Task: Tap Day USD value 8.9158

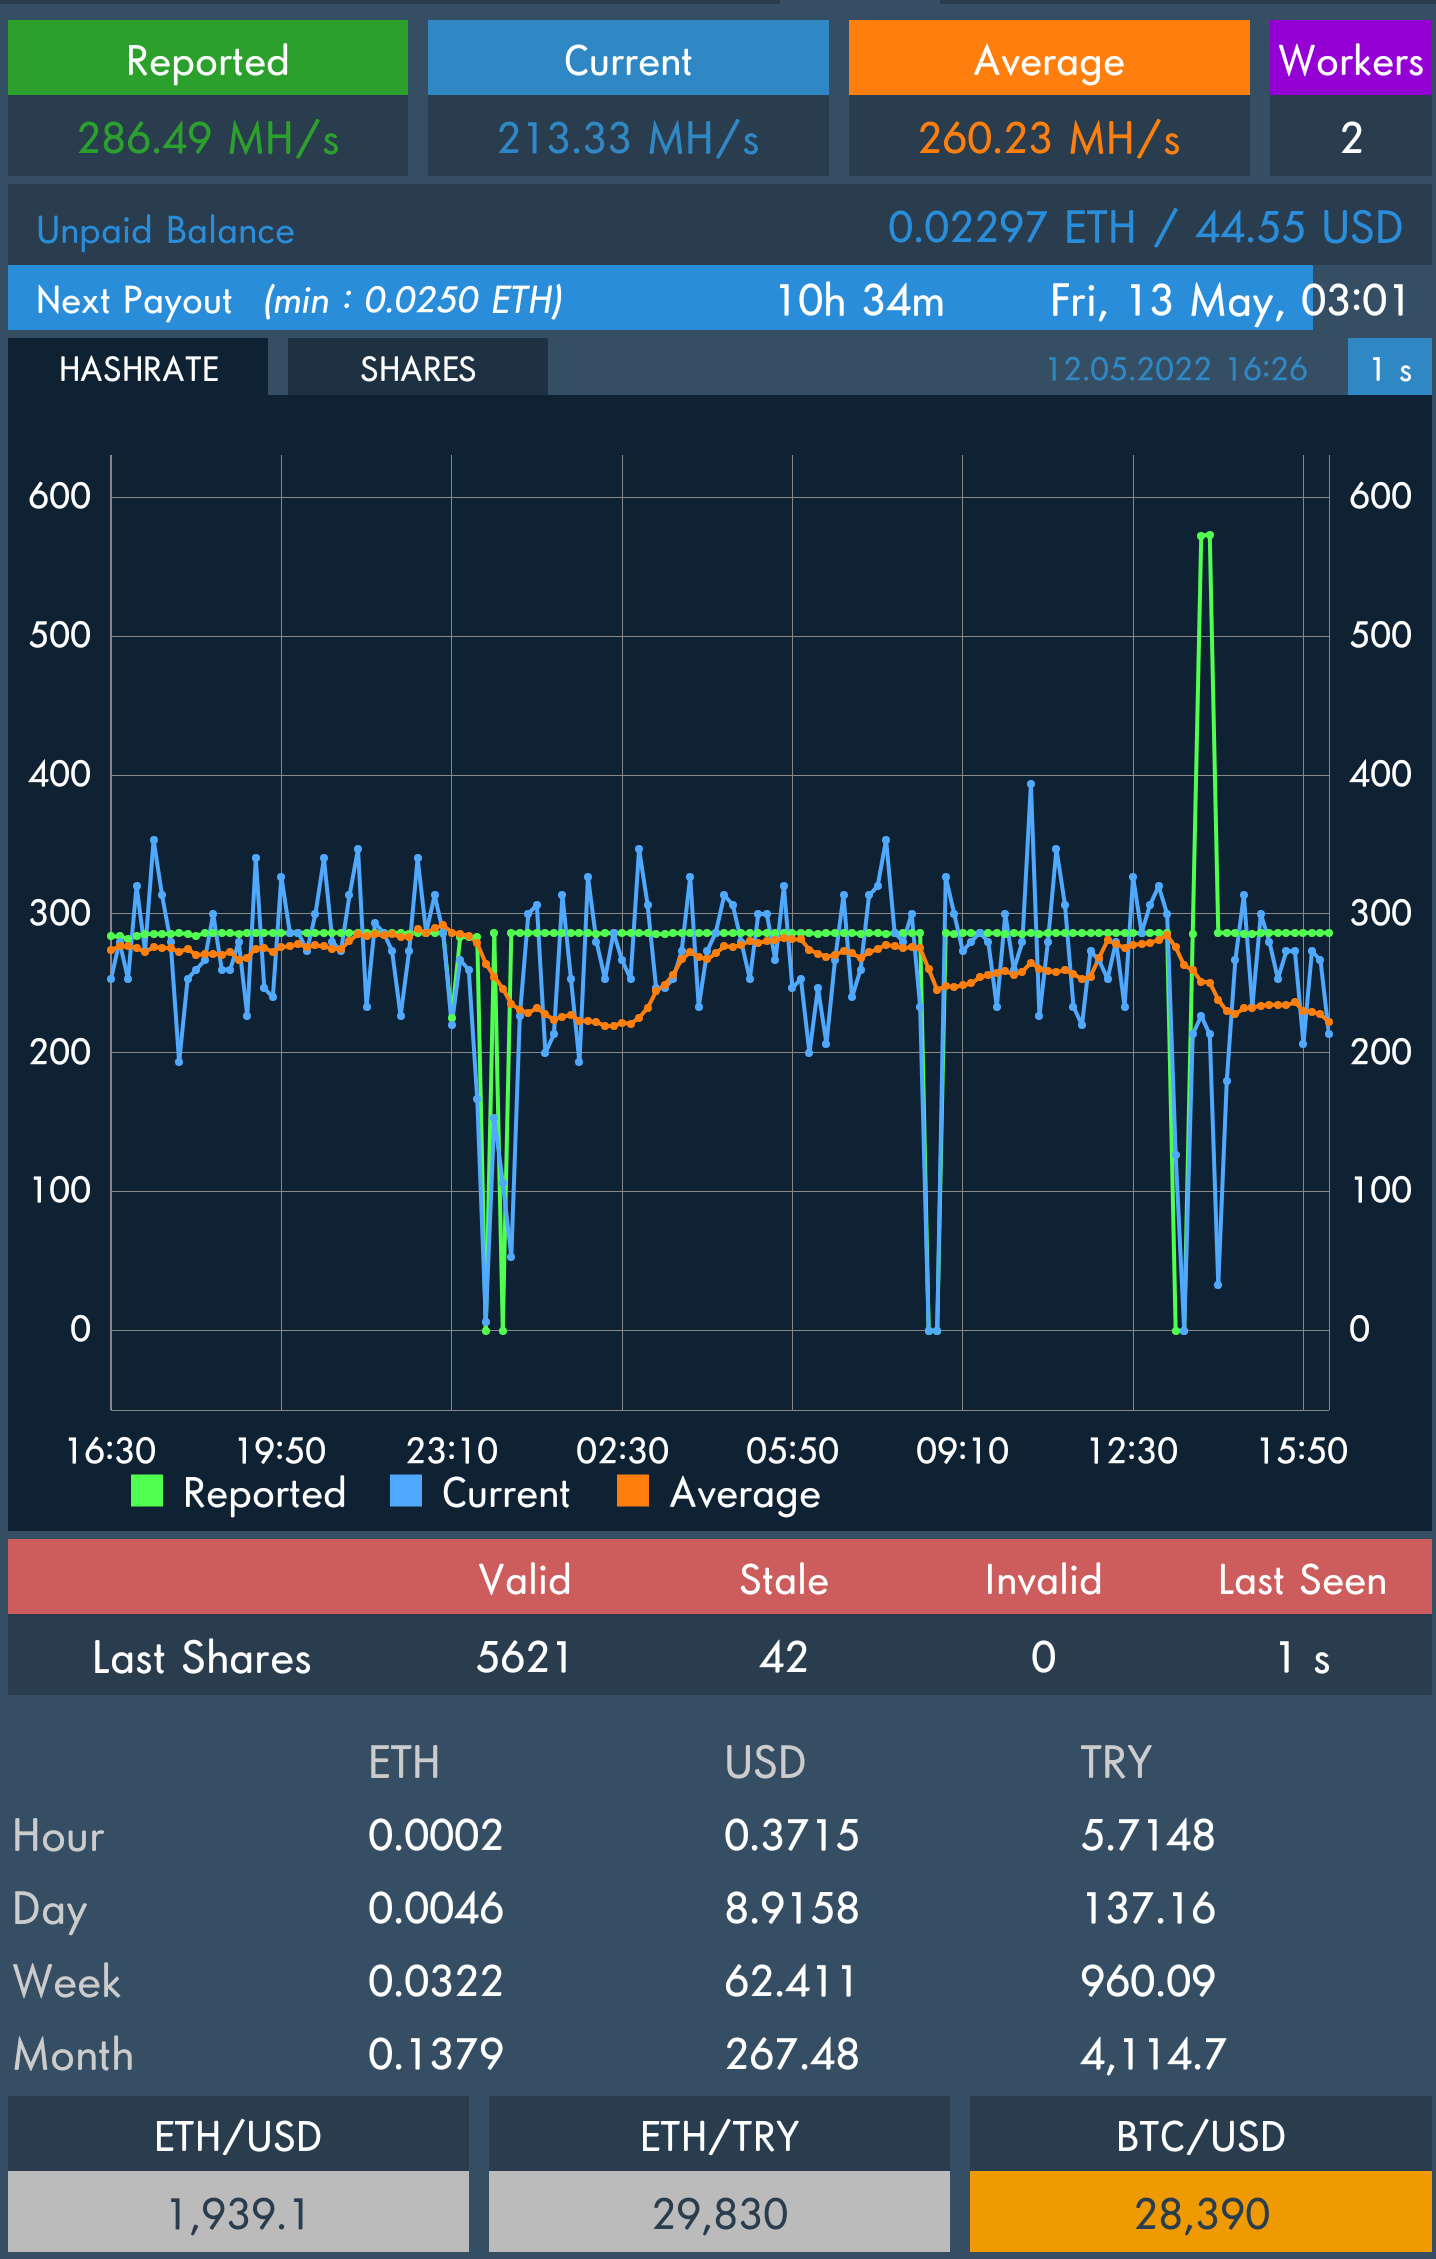Action: click(x=792, y=1909)
